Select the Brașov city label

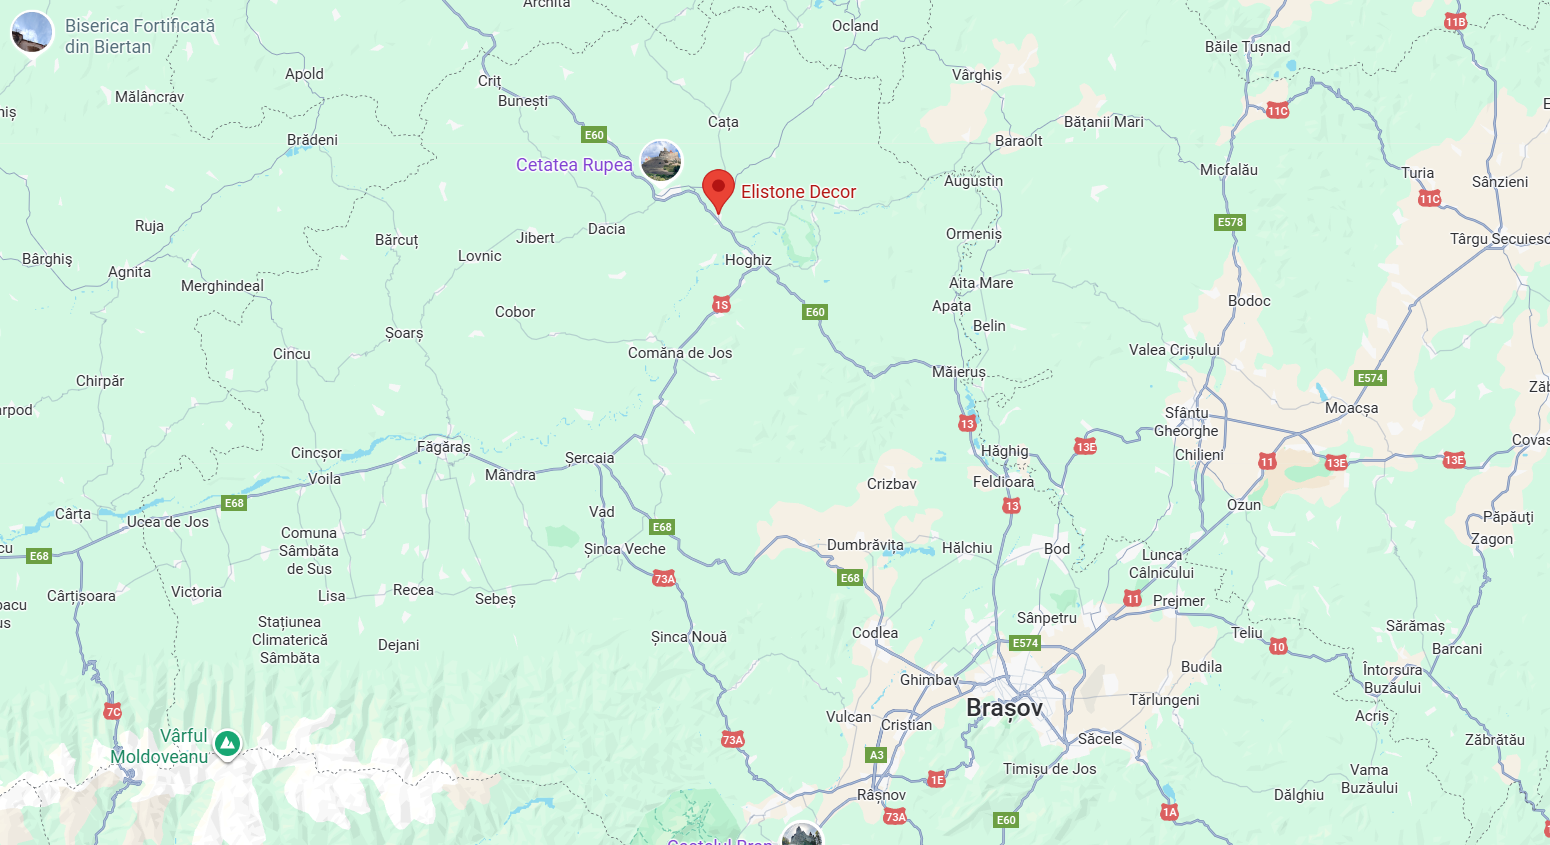pyautogui.click(x=1004, y=708)
